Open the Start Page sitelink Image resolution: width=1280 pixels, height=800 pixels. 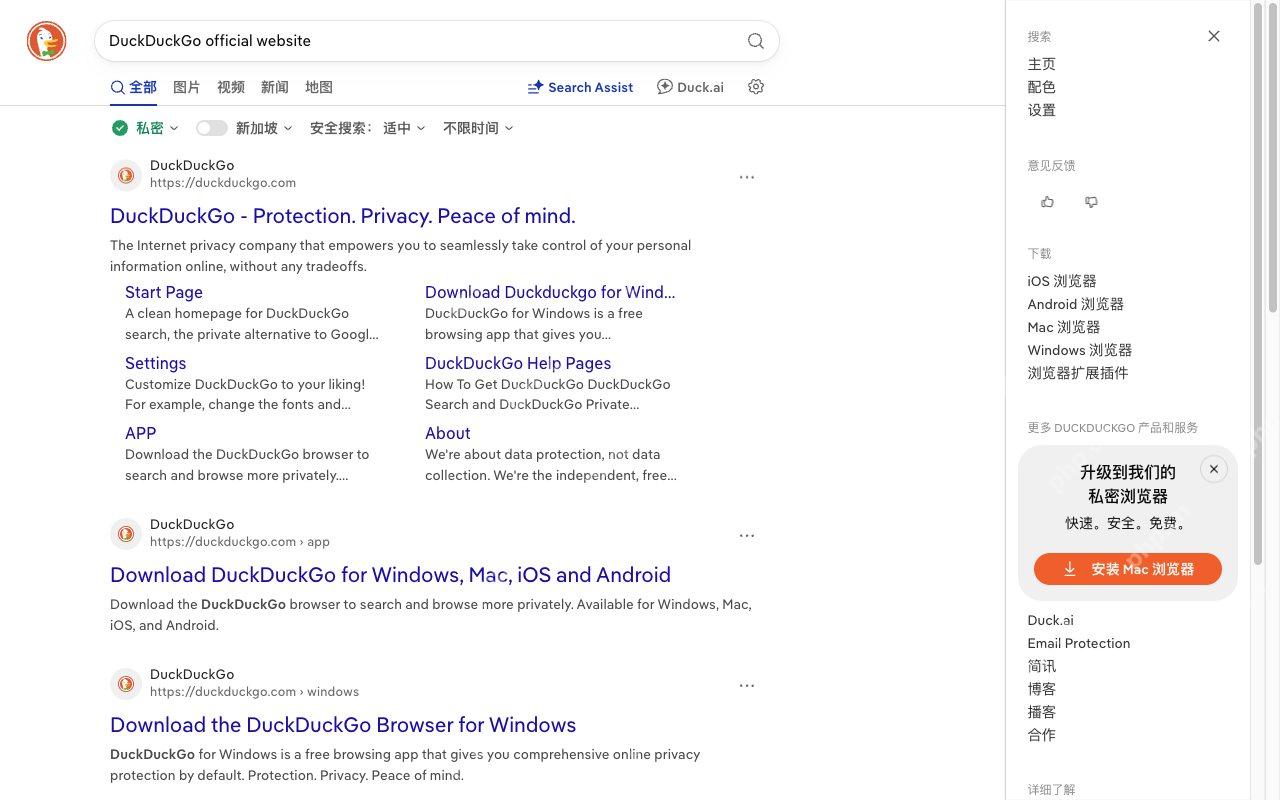(164, 292)
